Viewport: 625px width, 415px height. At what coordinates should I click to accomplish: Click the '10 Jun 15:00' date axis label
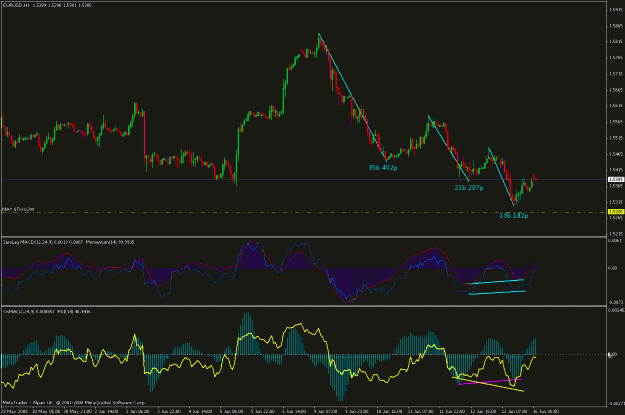coord(390,411)
